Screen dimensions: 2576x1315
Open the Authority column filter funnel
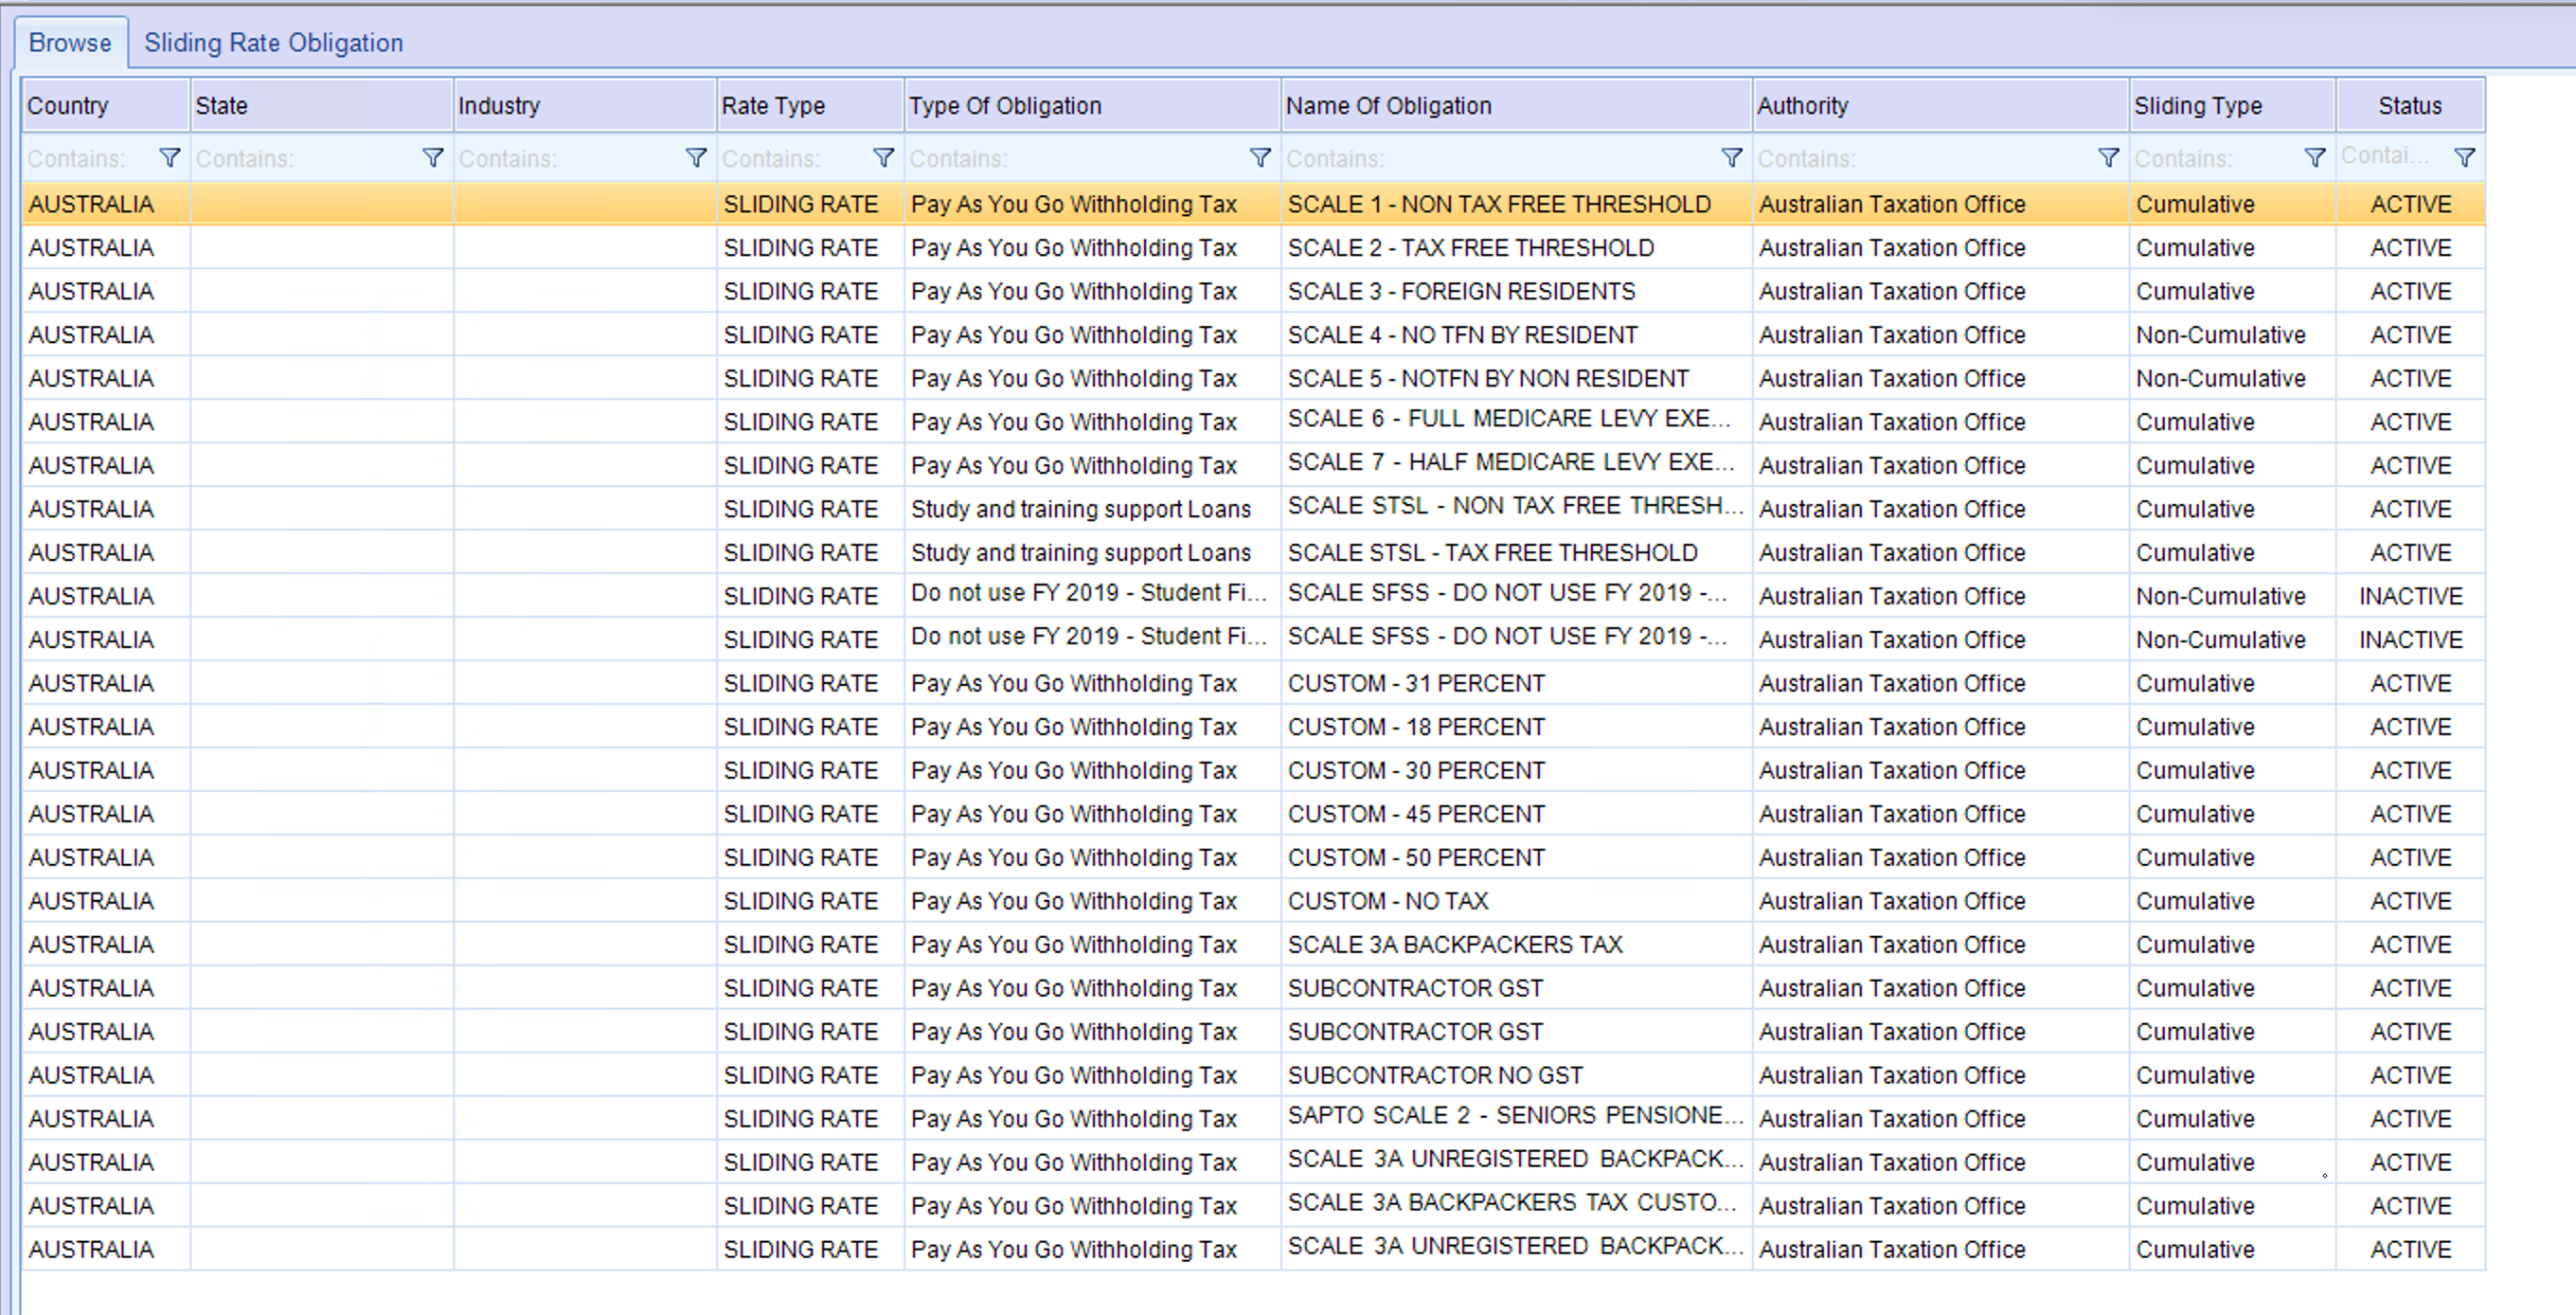click(2108, 158)
